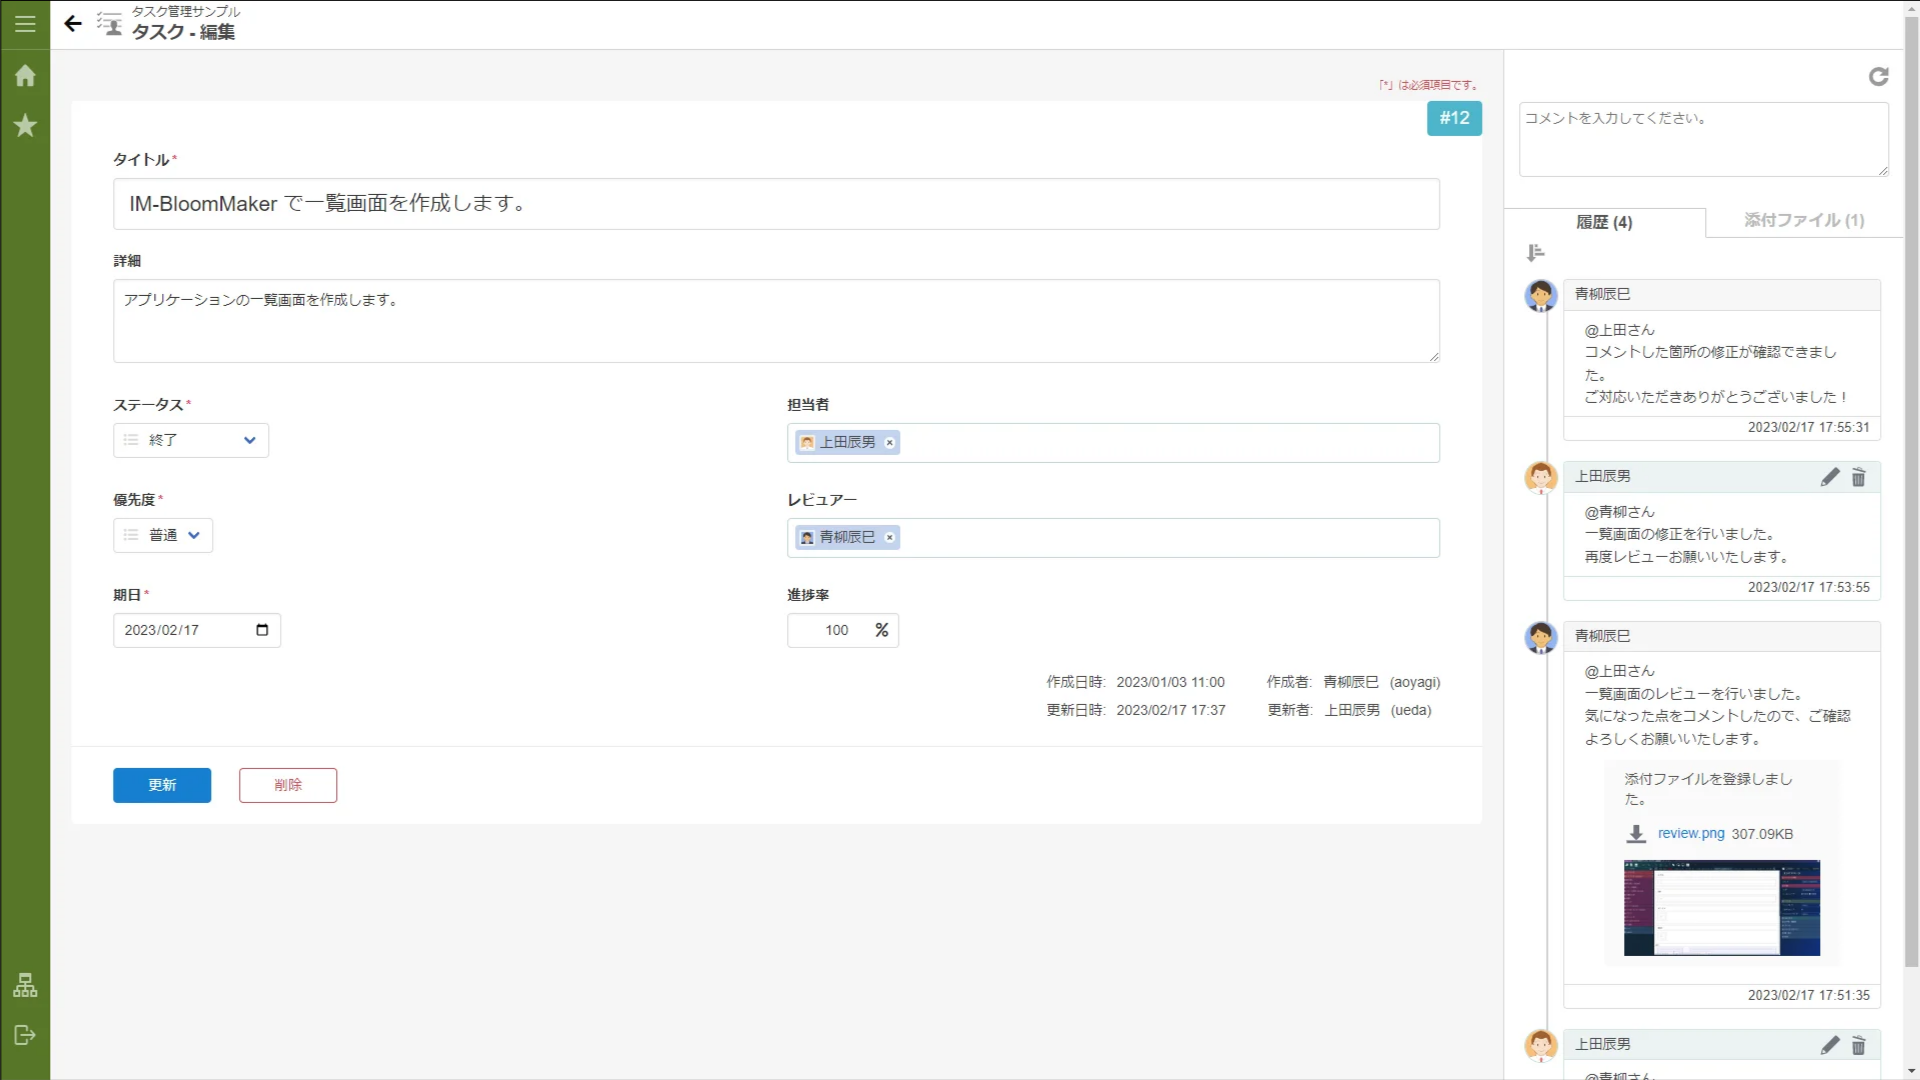Image resolution: width=1920 pixels, height=1080 pixels.
Task: Open favorites star in sidebar
Action: pos(25,126)
